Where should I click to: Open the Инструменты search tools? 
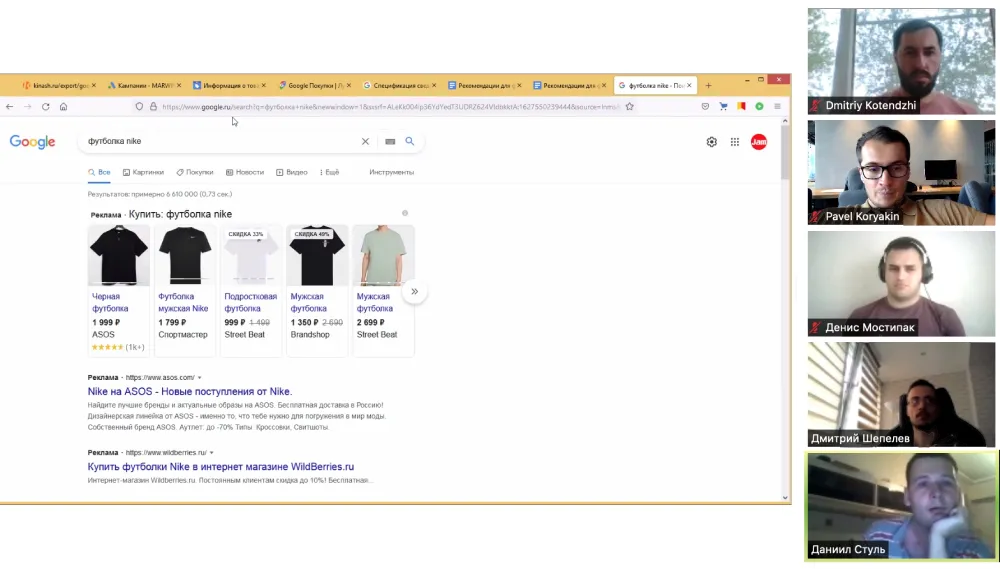click(x=392, y=172)
